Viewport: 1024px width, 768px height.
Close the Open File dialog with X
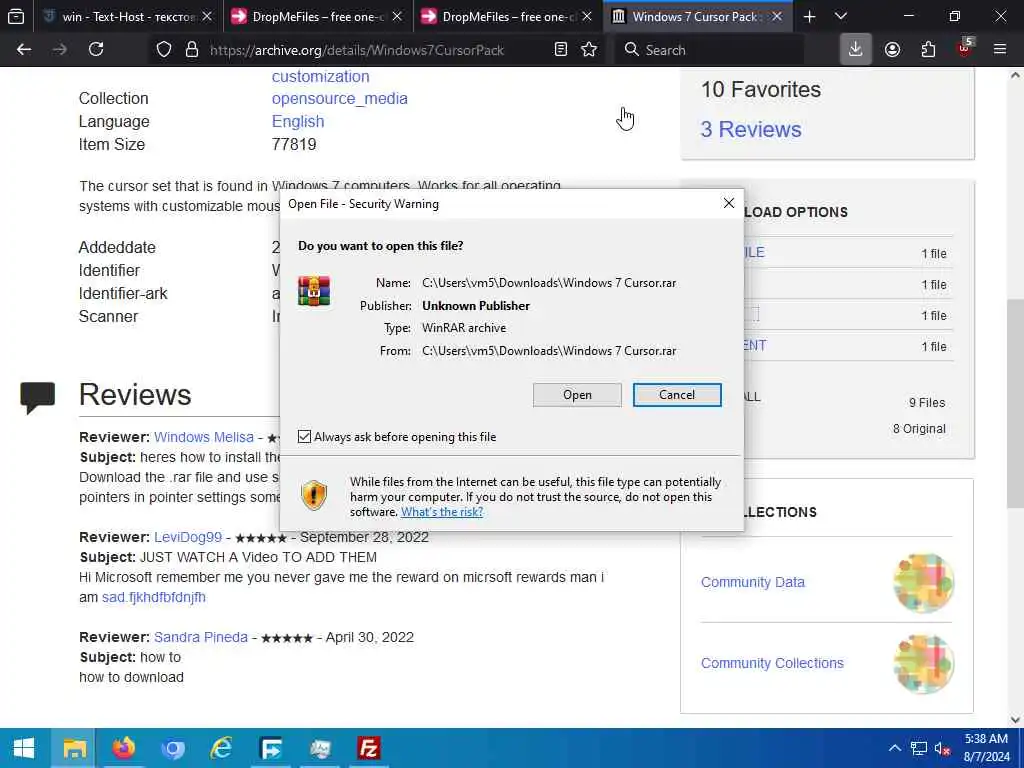tap(729, 203)
